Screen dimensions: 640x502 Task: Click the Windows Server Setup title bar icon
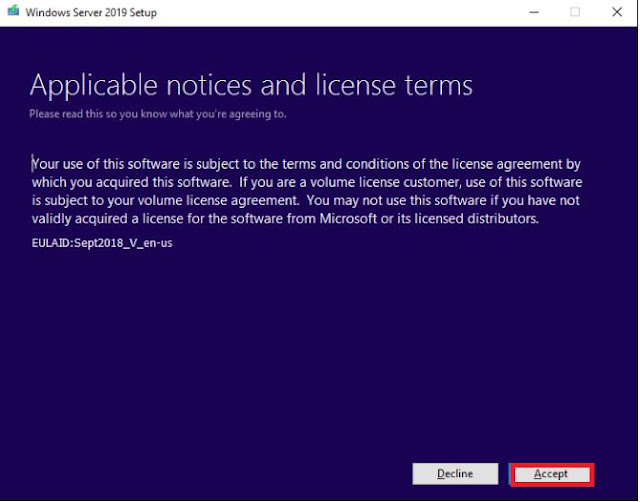13,11
